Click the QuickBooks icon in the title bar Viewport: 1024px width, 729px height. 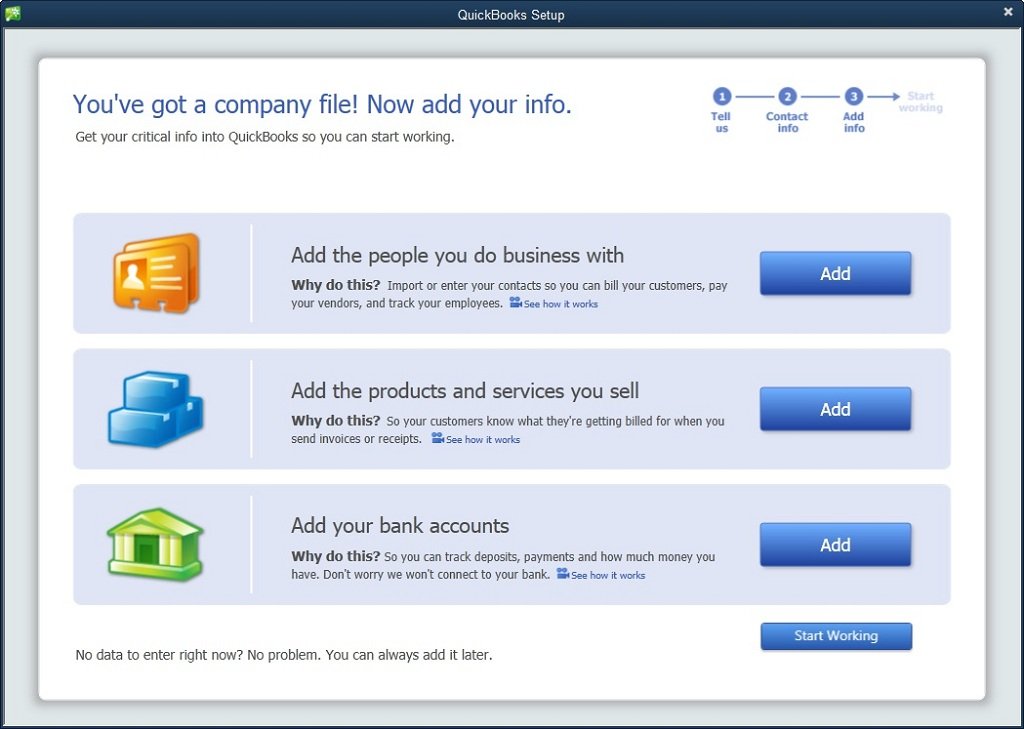(13, 14)
